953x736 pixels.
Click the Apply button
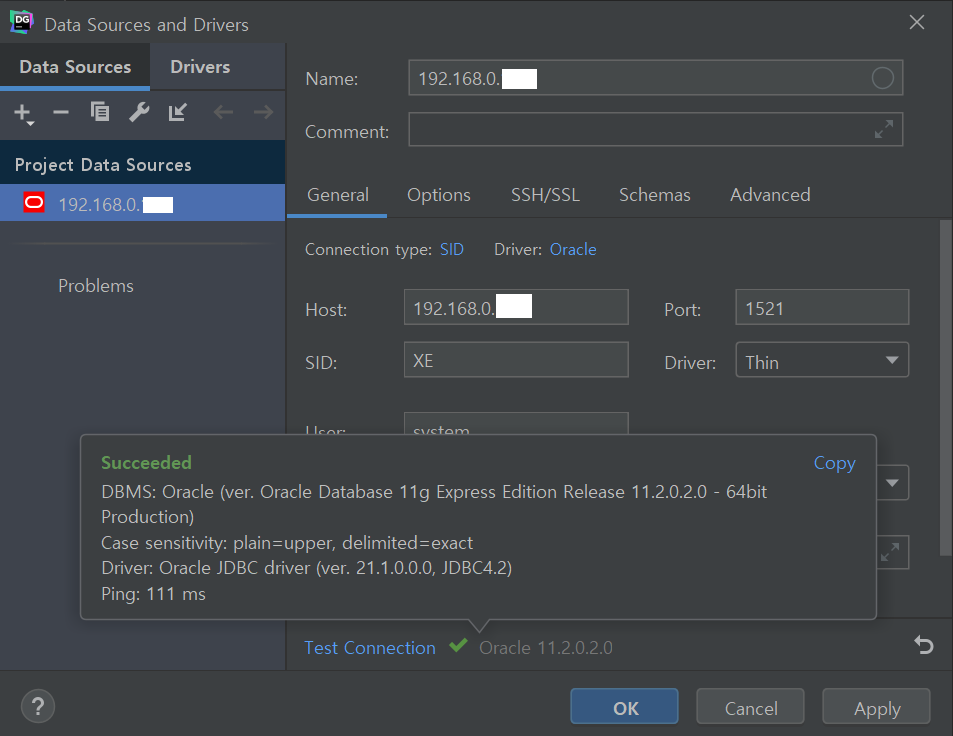[876, 706]
